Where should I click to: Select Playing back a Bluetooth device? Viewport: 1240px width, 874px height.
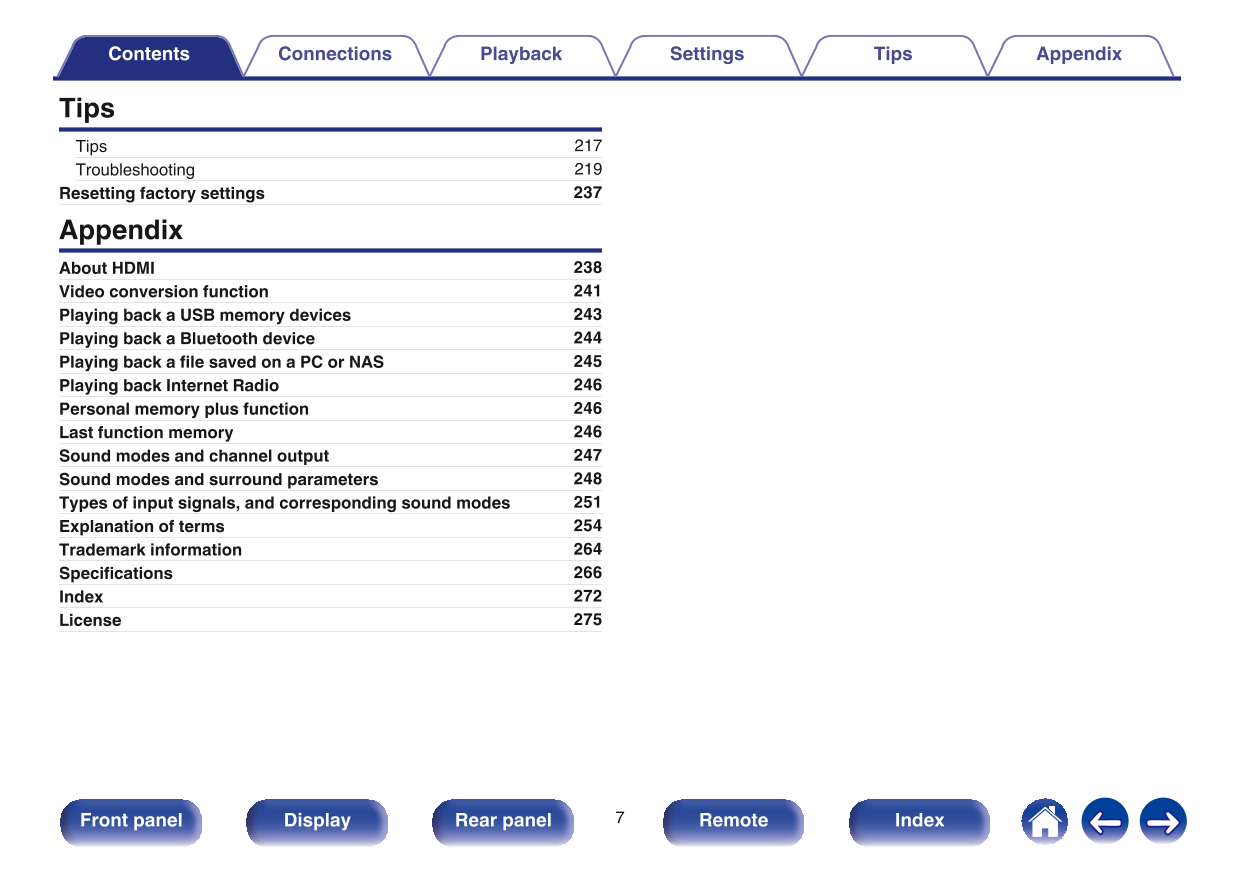click(x=187, y=339)
